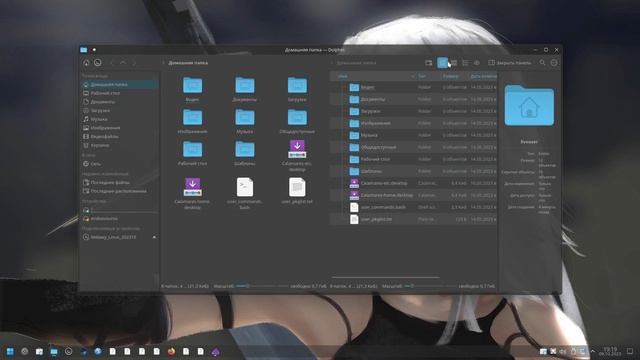Eject the Melawy_Linux device
640x360 pixels.
154,237
